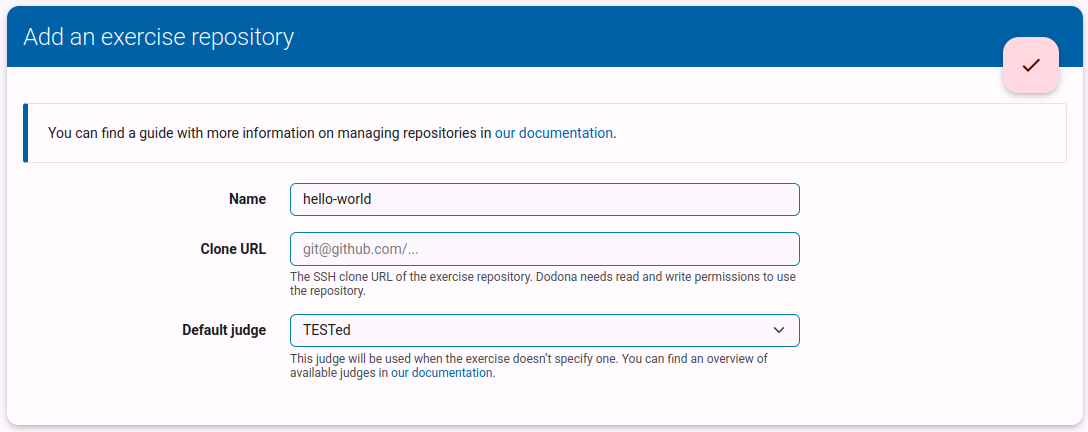Click the "Add an exercise repository" heading

pyautogui.click(x=159, y=37)
